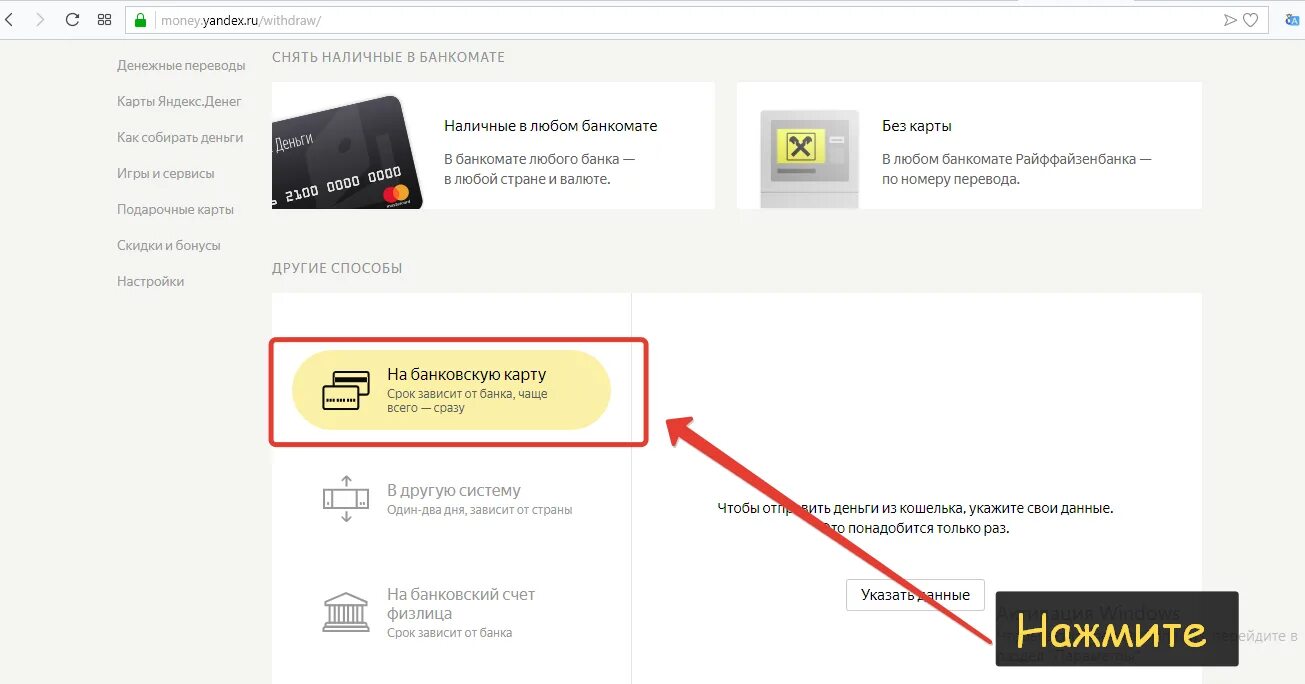
Task: Bookmark page with the heart icon
Action: (x=1250, y=20)
